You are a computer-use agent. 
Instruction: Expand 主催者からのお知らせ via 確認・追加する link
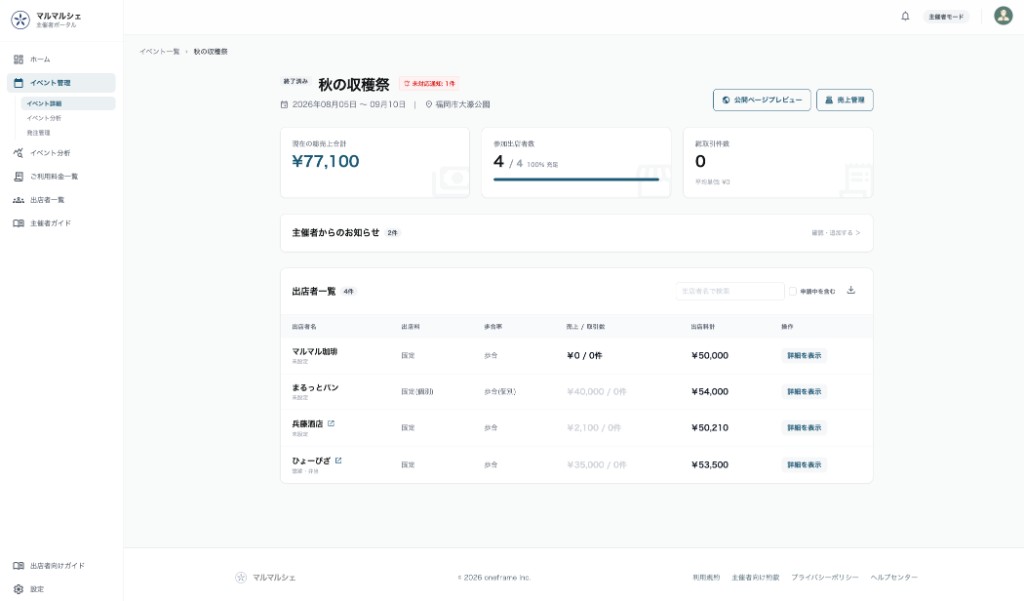coord(836,233)
